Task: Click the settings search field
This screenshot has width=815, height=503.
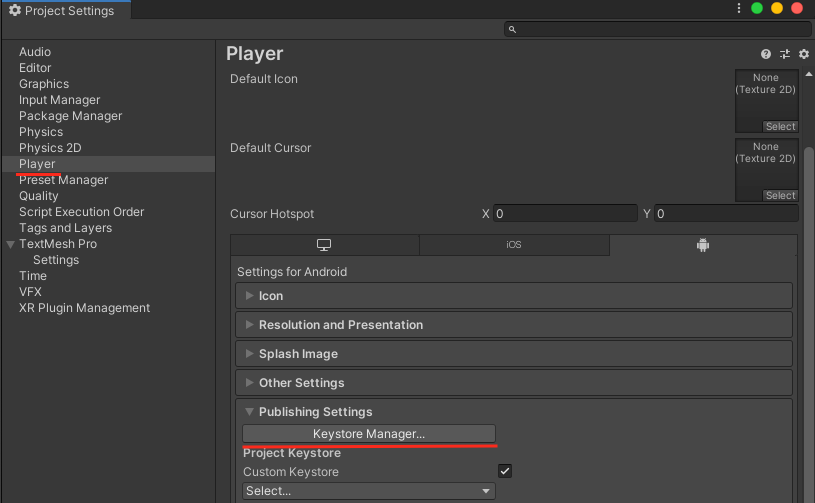Action: coord(658,30)
